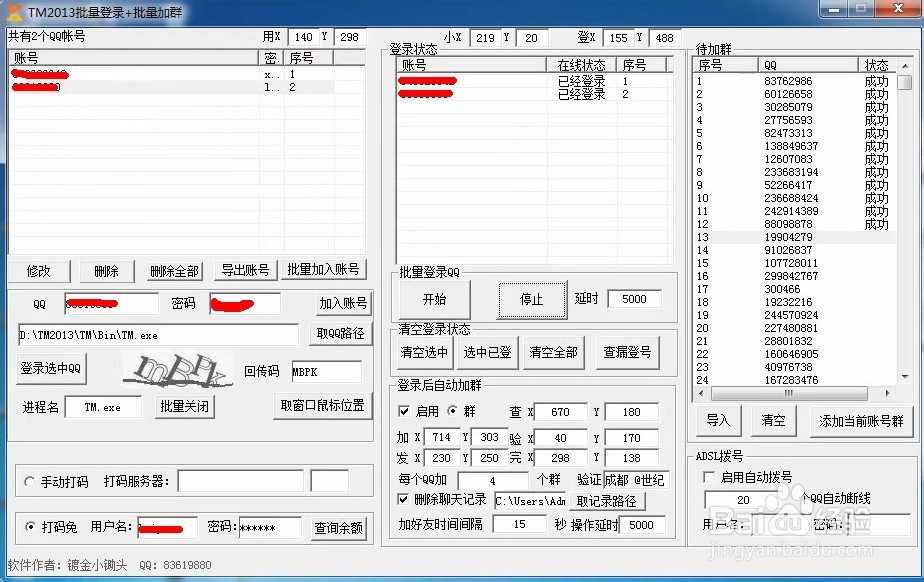Click the 打码兔 用户名 field

[x=167, y=528]
